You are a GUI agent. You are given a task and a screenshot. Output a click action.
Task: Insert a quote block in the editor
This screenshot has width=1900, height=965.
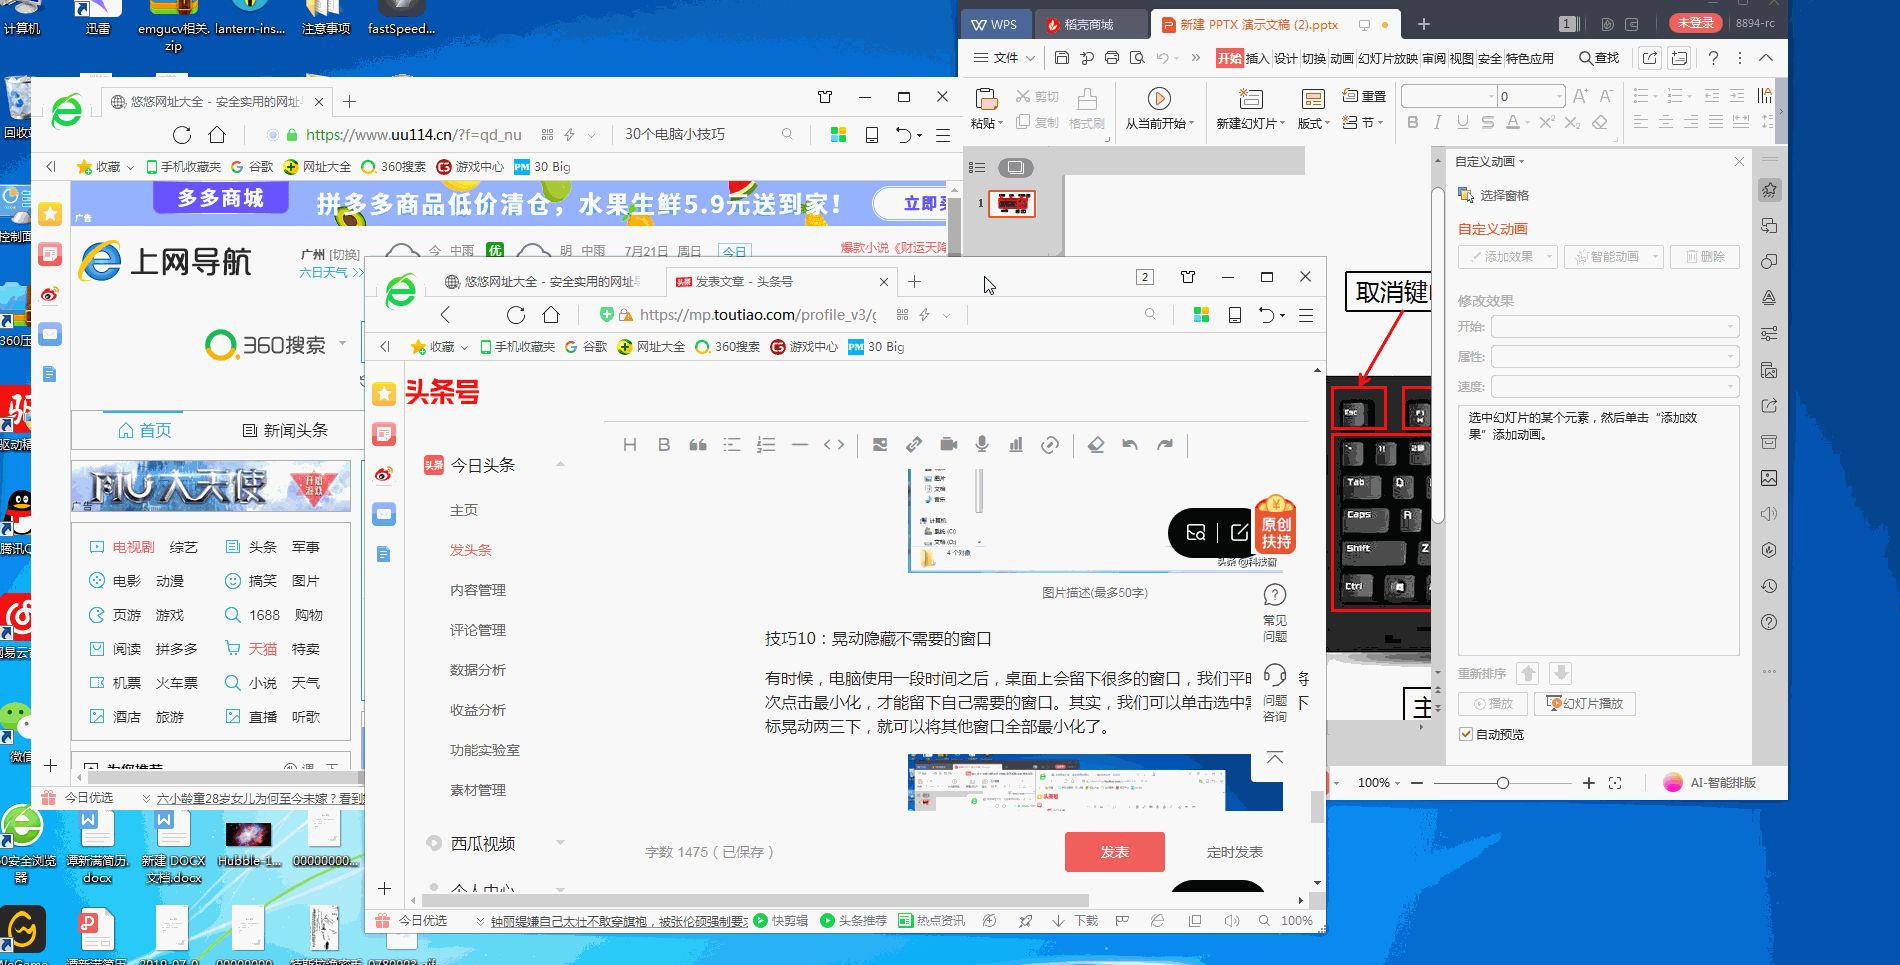coord(698,445)
